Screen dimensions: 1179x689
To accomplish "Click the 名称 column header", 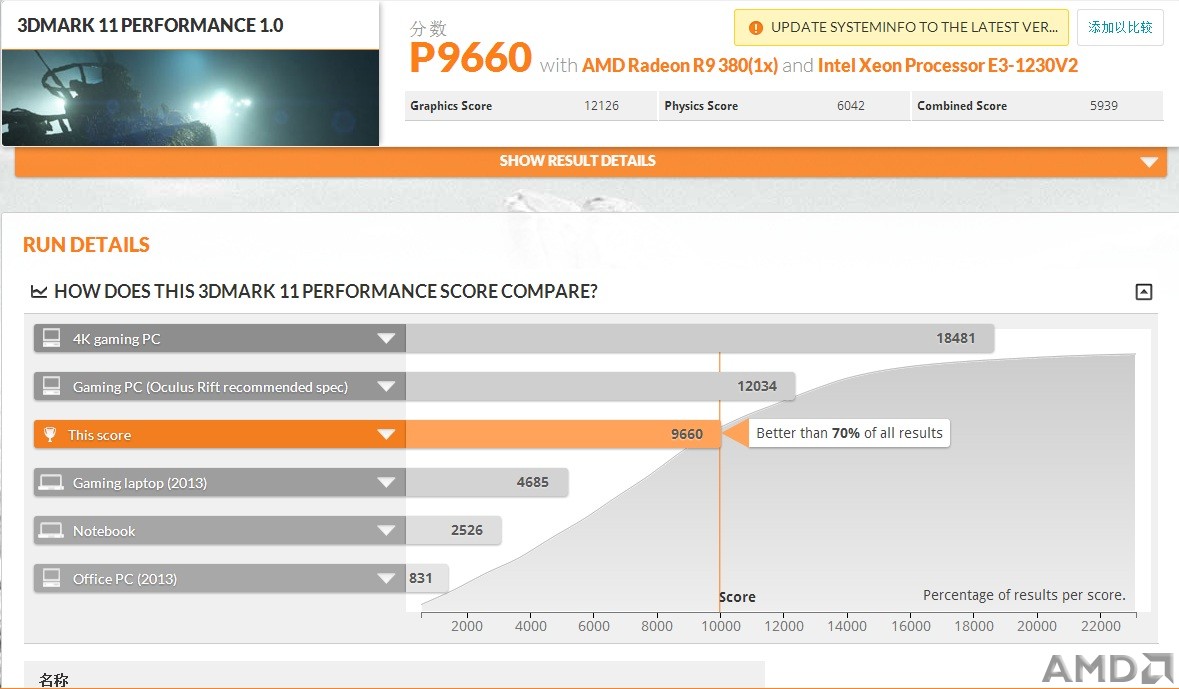I will click(54, 680).
